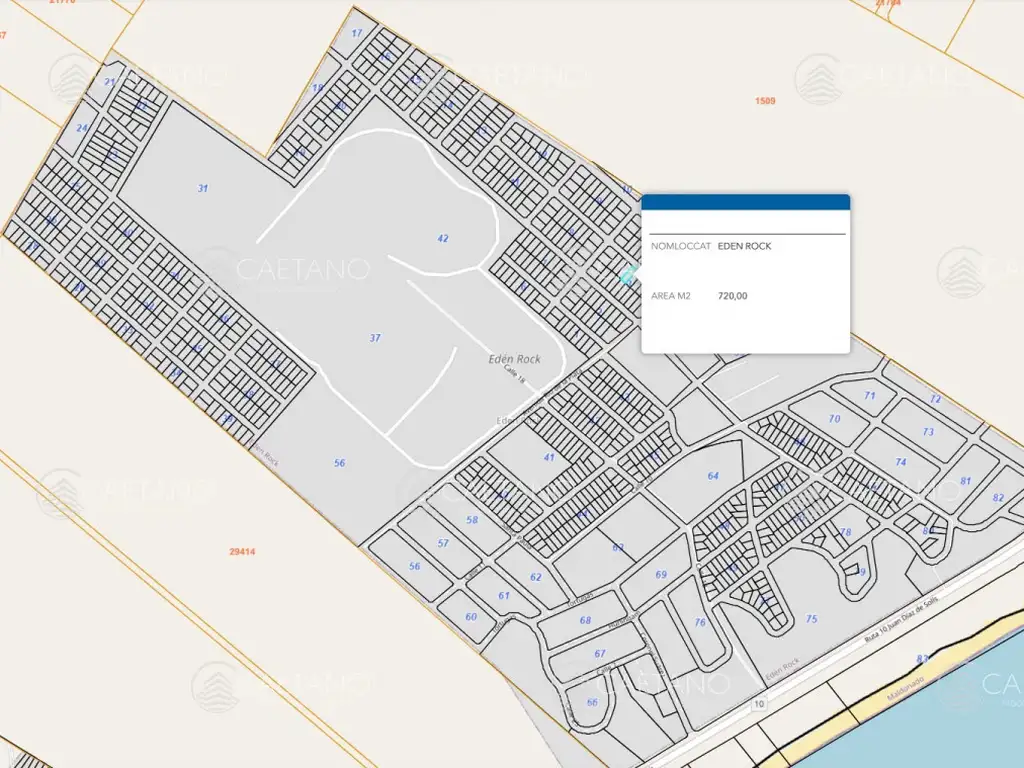Image resolution: width=1024 pixels, height=768 pixels.
Task: Click the rural parcel labeled 29414
Action: pyautogui.click(x=243, y=551)
